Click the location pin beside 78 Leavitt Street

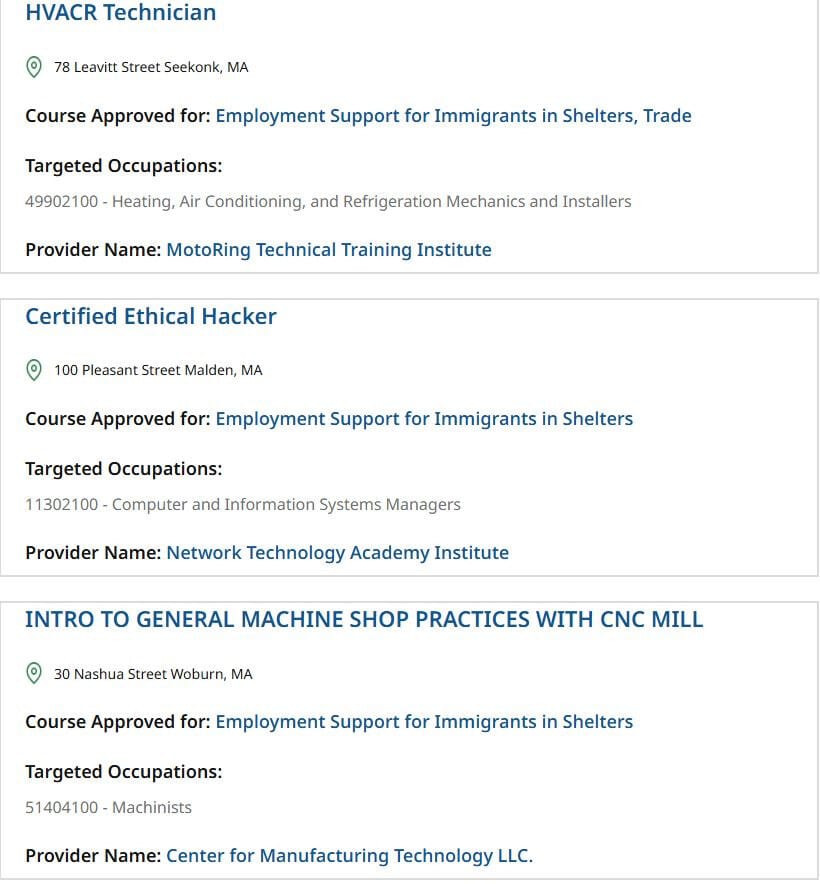pos(34,67)
